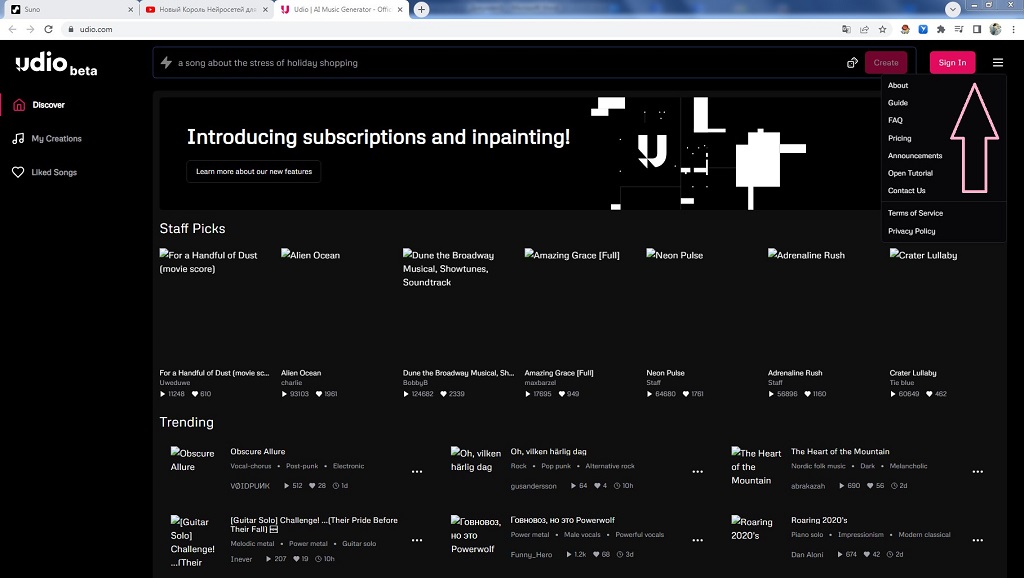The height and width of the screenshot is (578, 1024).
Task: Switch to the Suno browser tab
Action: click(x=68, y=9)
